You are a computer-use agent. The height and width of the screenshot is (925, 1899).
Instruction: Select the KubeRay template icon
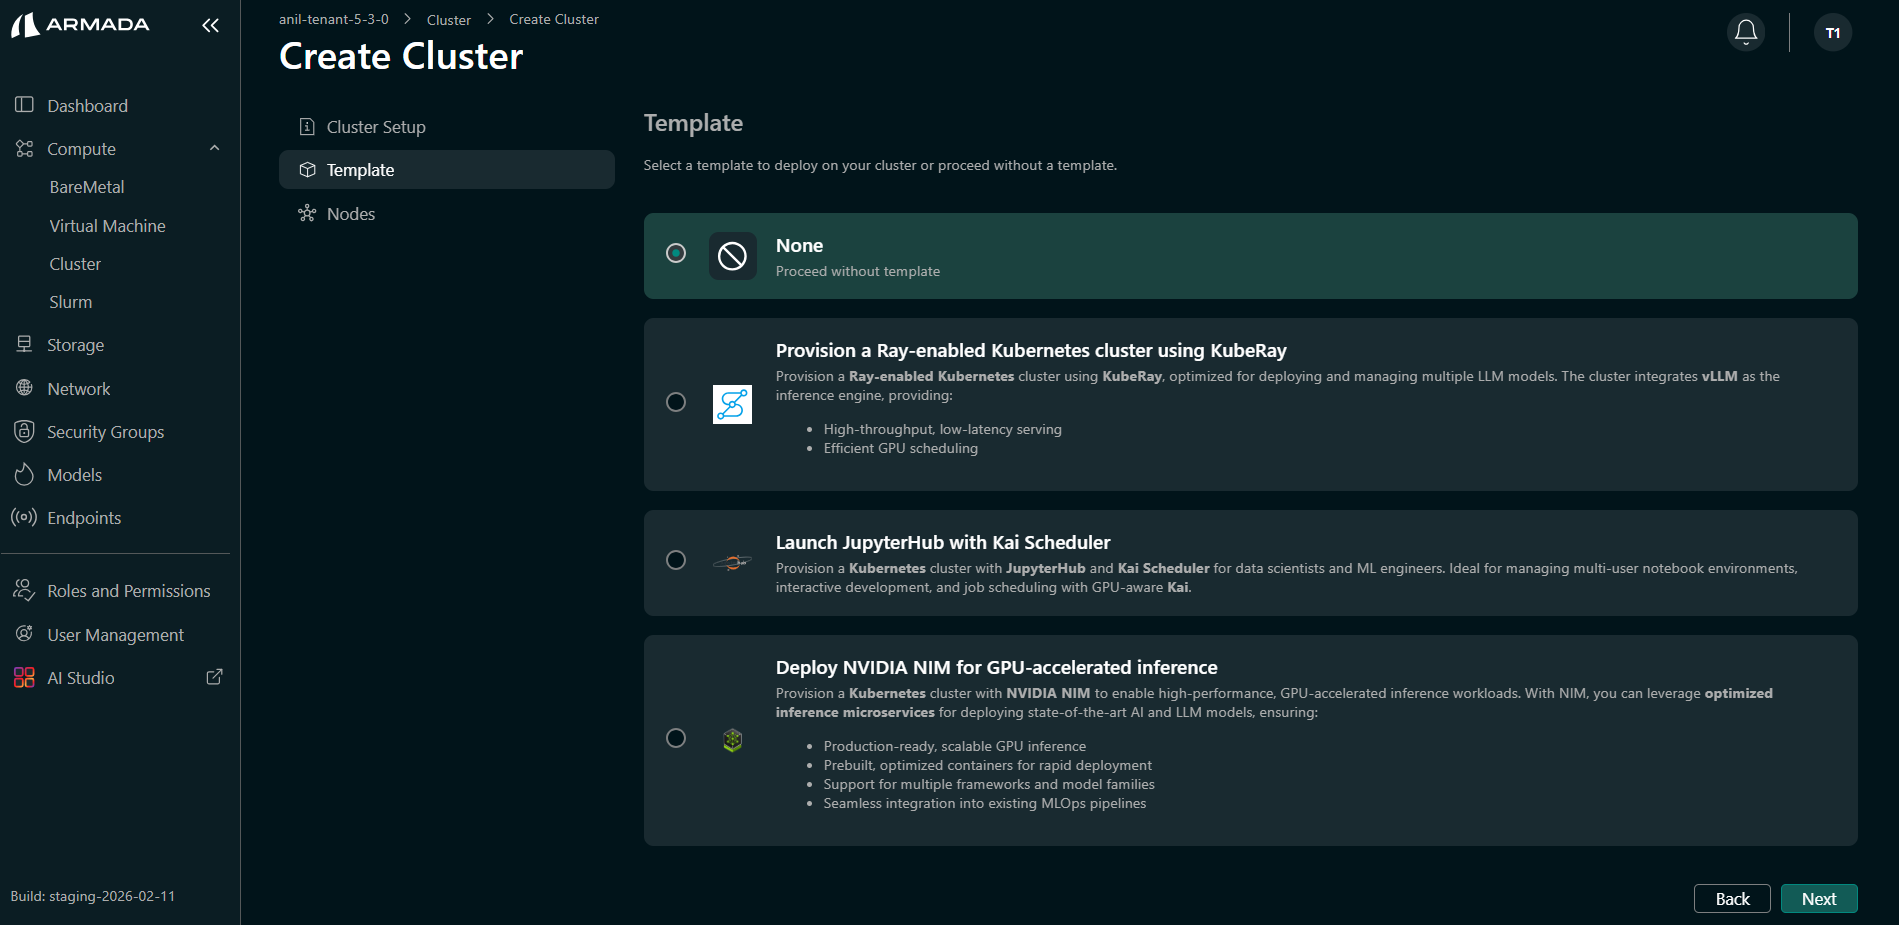732,404
